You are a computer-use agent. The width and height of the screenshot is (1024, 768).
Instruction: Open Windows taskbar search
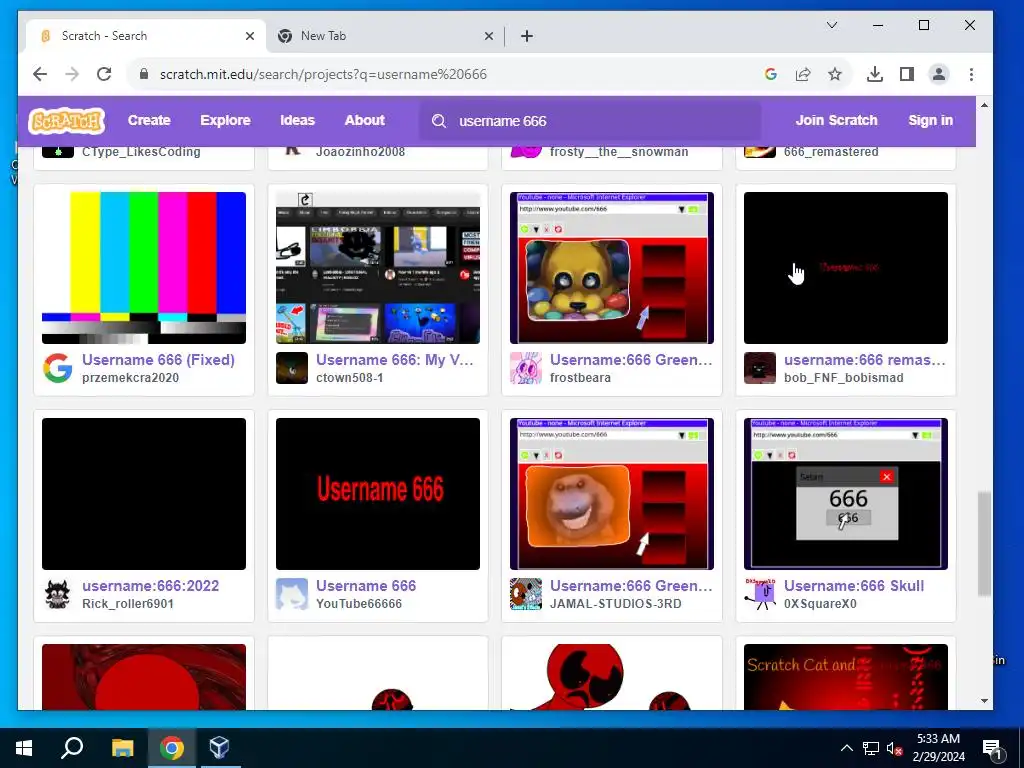tap(72, 748)
